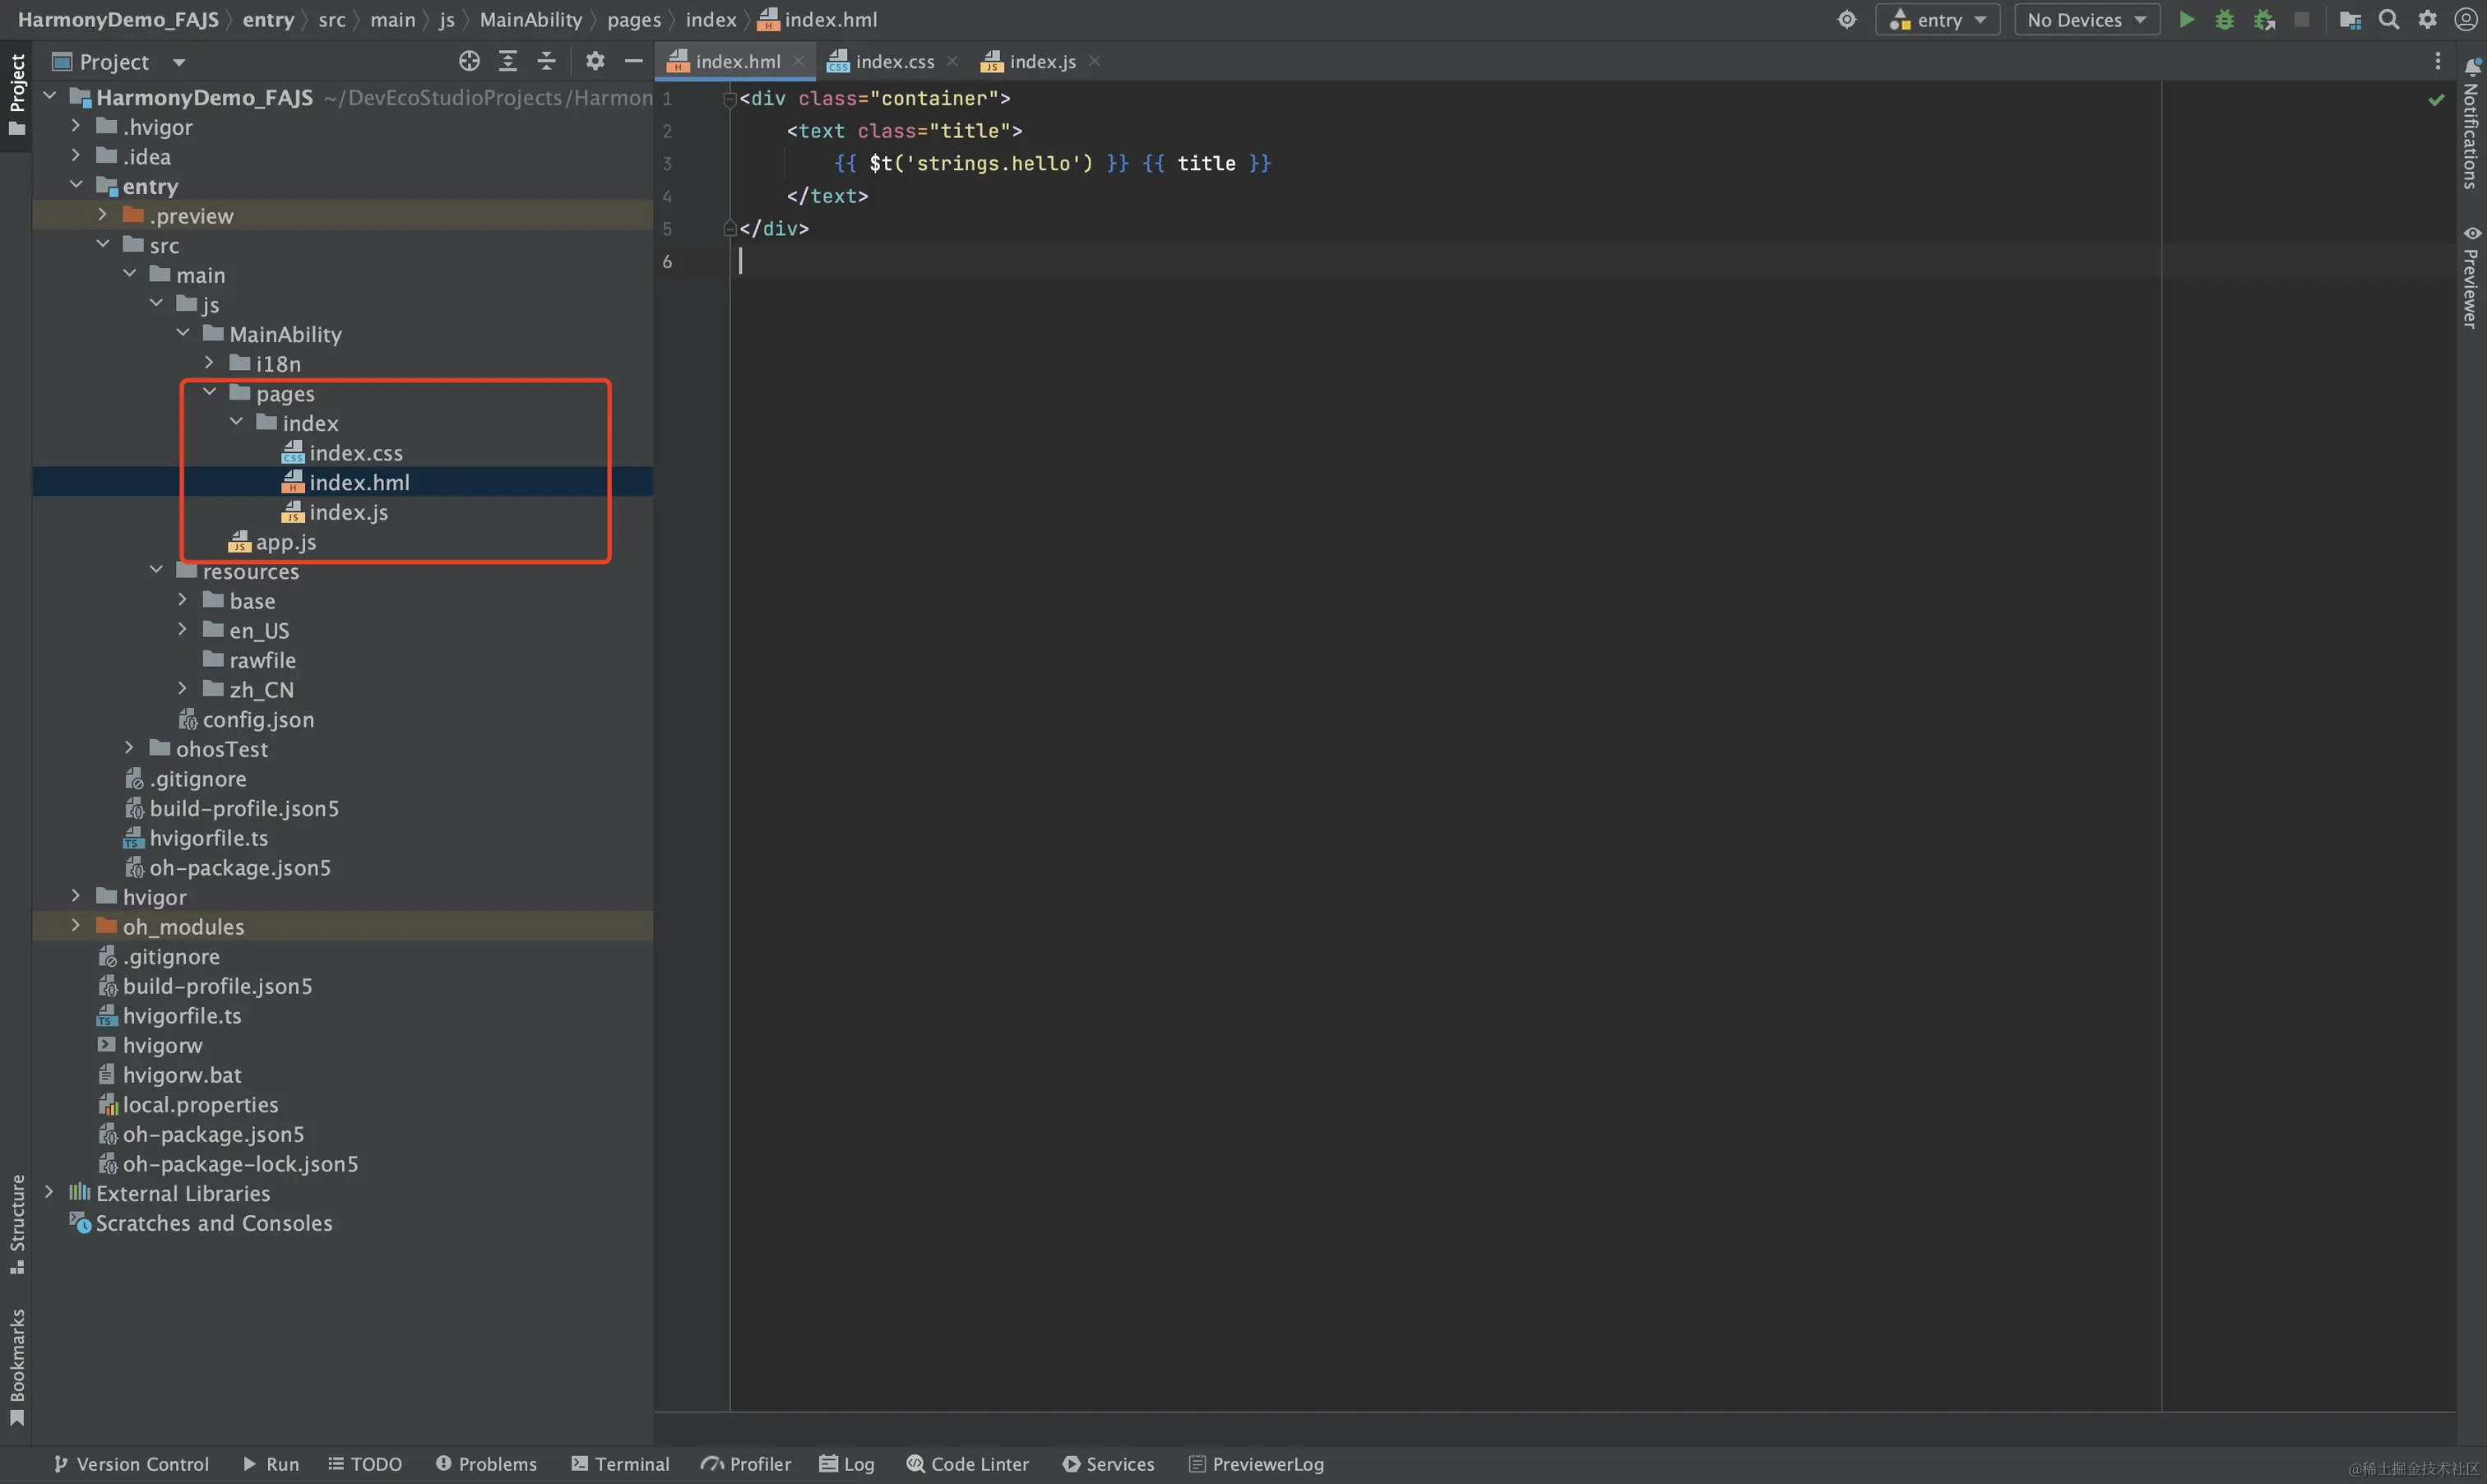The image size is (2487, 1484).
Task: Open Project panel options gear
Action: [595, 62]
